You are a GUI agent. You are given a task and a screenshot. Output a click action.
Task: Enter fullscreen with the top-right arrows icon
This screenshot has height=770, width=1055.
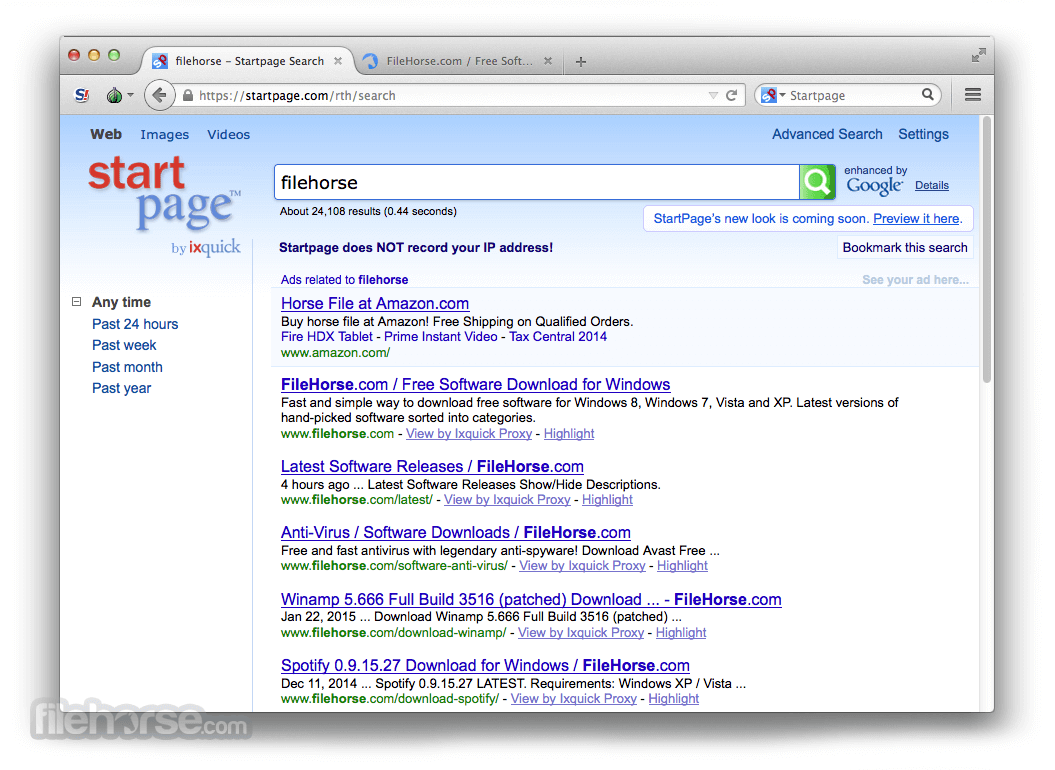pyautogui.click(x=978, y=55)
